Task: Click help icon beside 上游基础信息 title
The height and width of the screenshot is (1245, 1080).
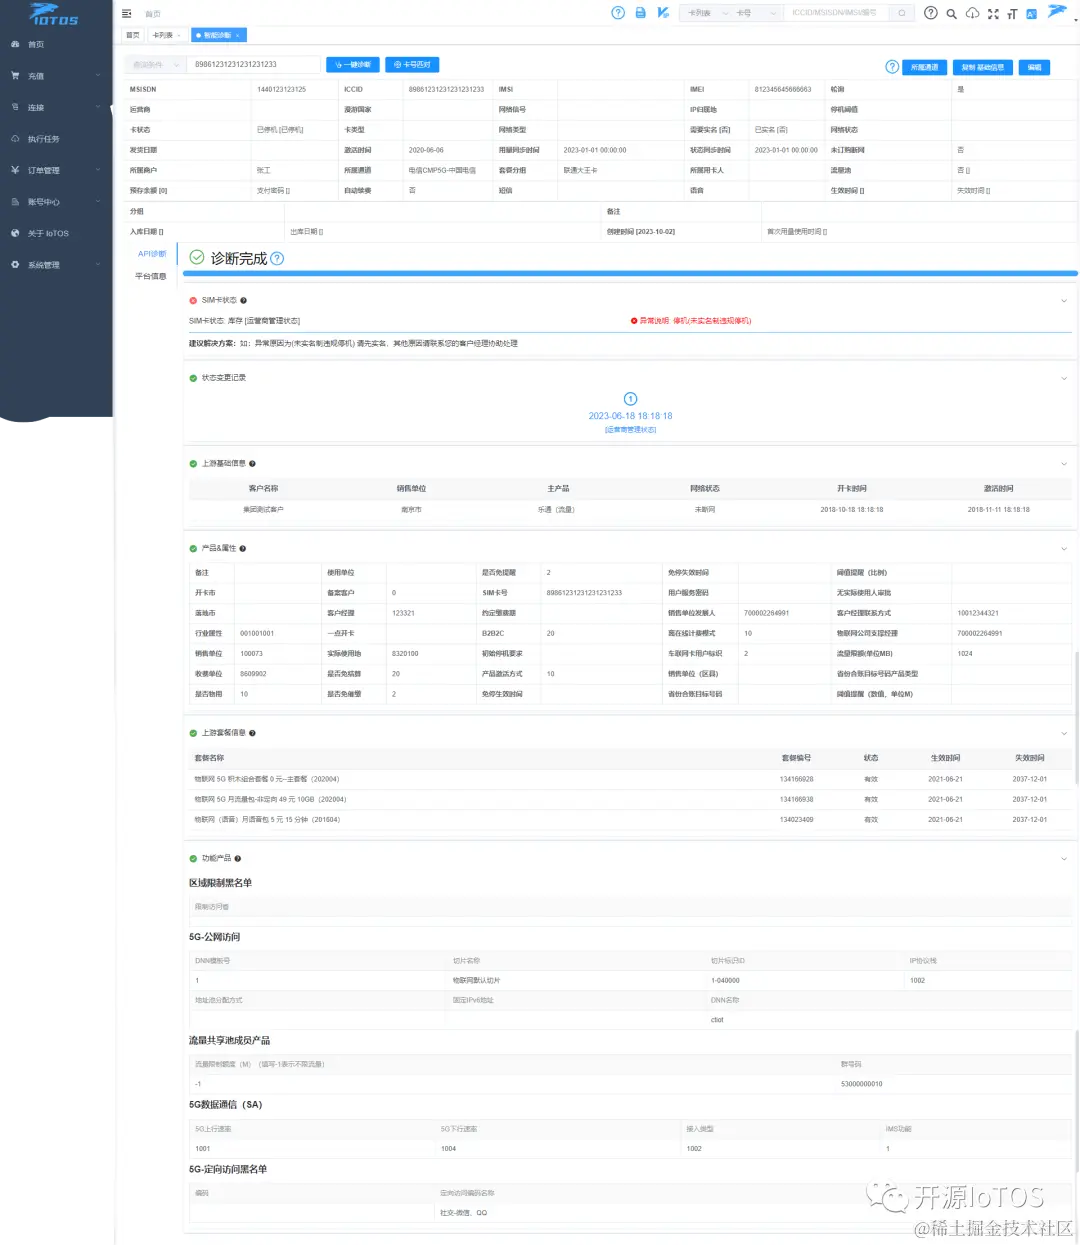Action: [x=252, y=463]
